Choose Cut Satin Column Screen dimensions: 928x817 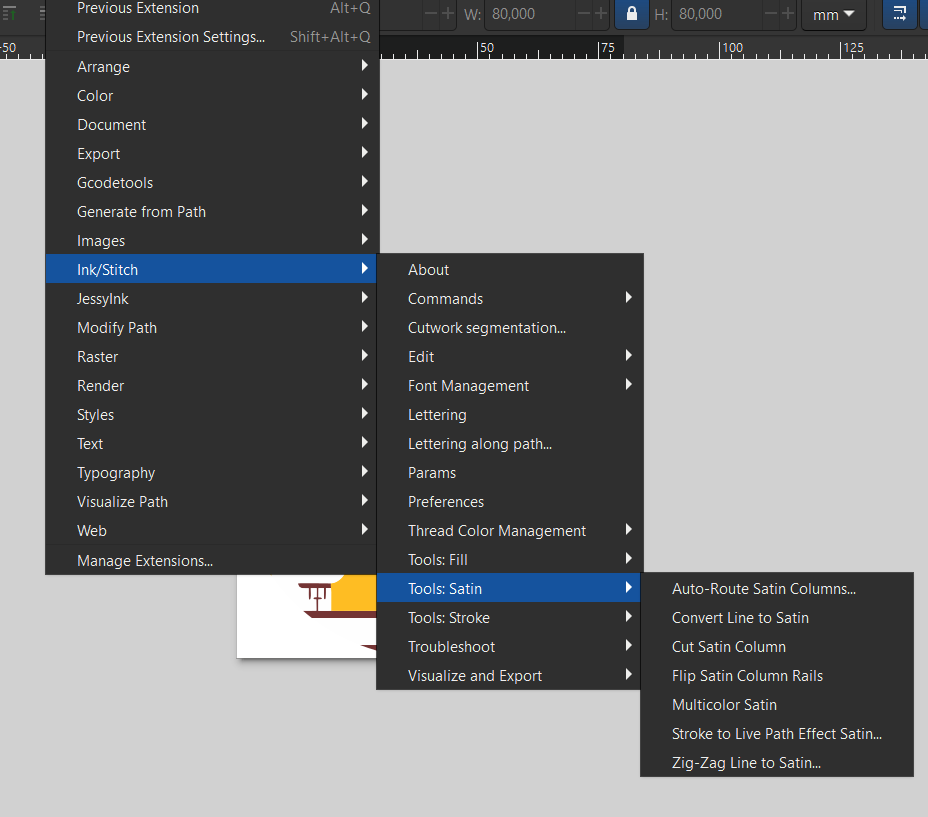[x=777, y=647]
